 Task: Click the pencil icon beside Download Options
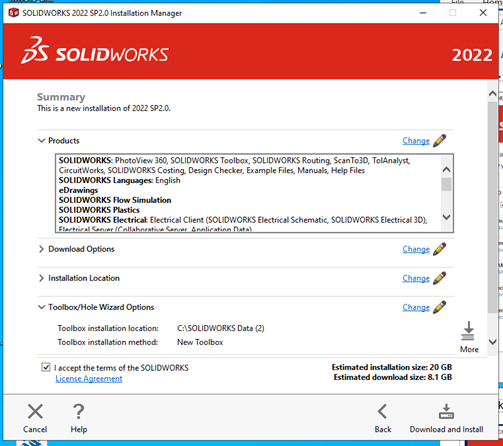tap(439, 249)
